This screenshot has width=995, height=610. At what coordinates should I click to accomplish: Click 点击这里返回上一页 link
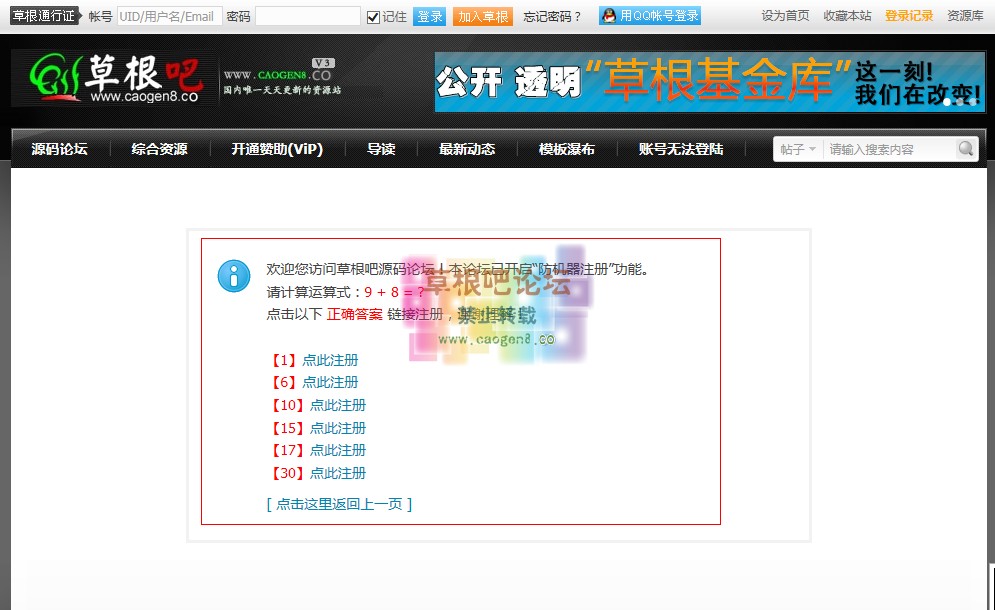pyautogui.click(x=339, y=504)
